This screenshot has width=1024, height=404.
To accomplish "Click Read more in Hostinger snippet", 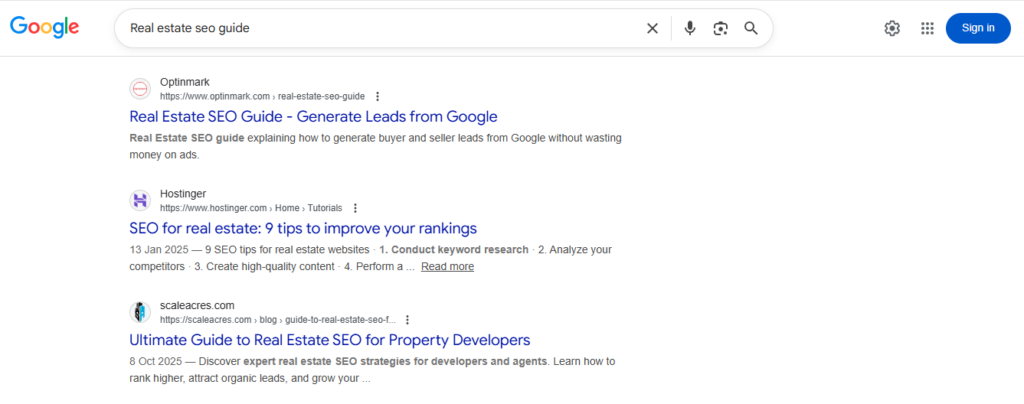I will (447, 266).
